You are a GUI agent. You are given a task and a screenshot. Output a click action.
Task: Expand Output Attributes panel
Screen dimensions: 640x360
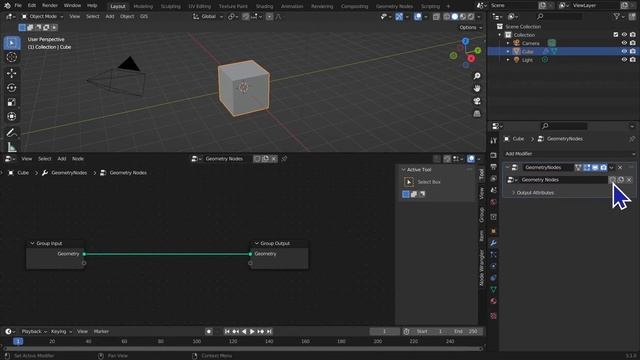(x=535, y=193)
